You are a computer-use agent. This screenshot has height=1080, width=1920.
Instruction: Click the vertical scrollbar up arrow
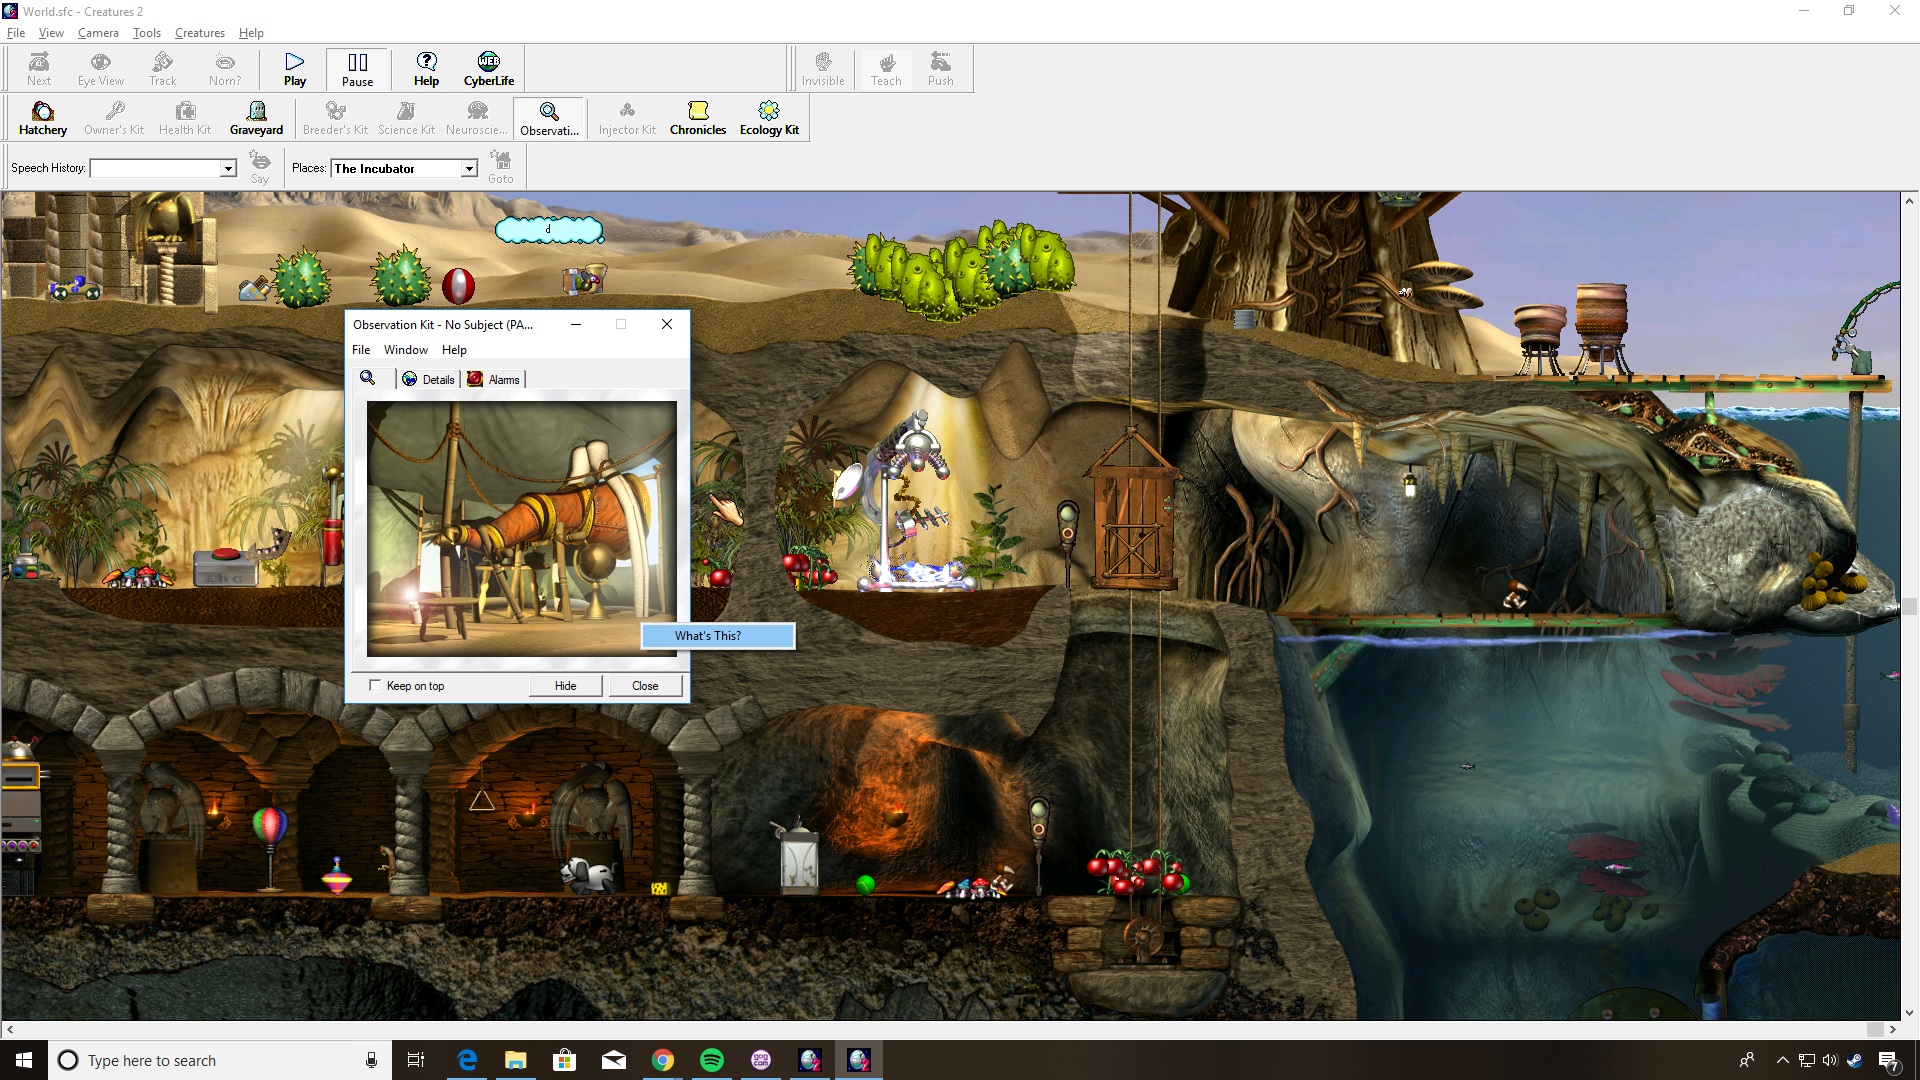tap(1909, 200)
